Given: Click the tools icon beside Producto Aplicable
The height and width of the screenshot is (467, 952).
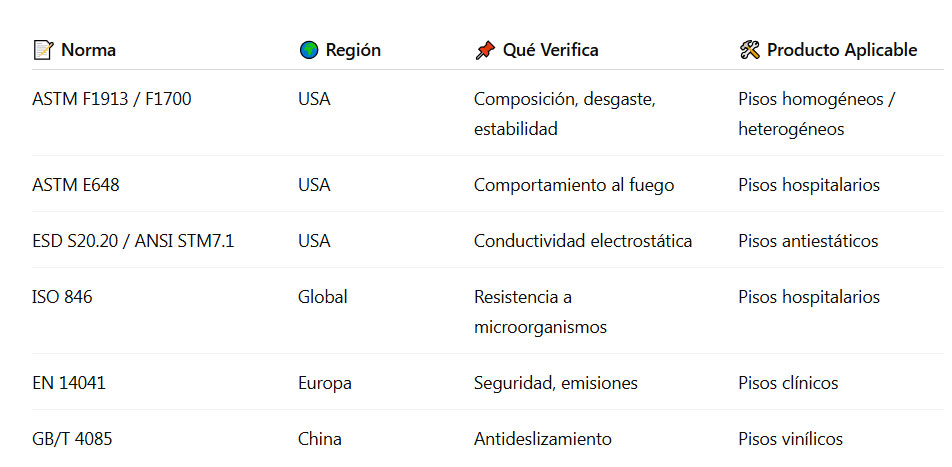Looking at the screenshot, I should [750, 50].
